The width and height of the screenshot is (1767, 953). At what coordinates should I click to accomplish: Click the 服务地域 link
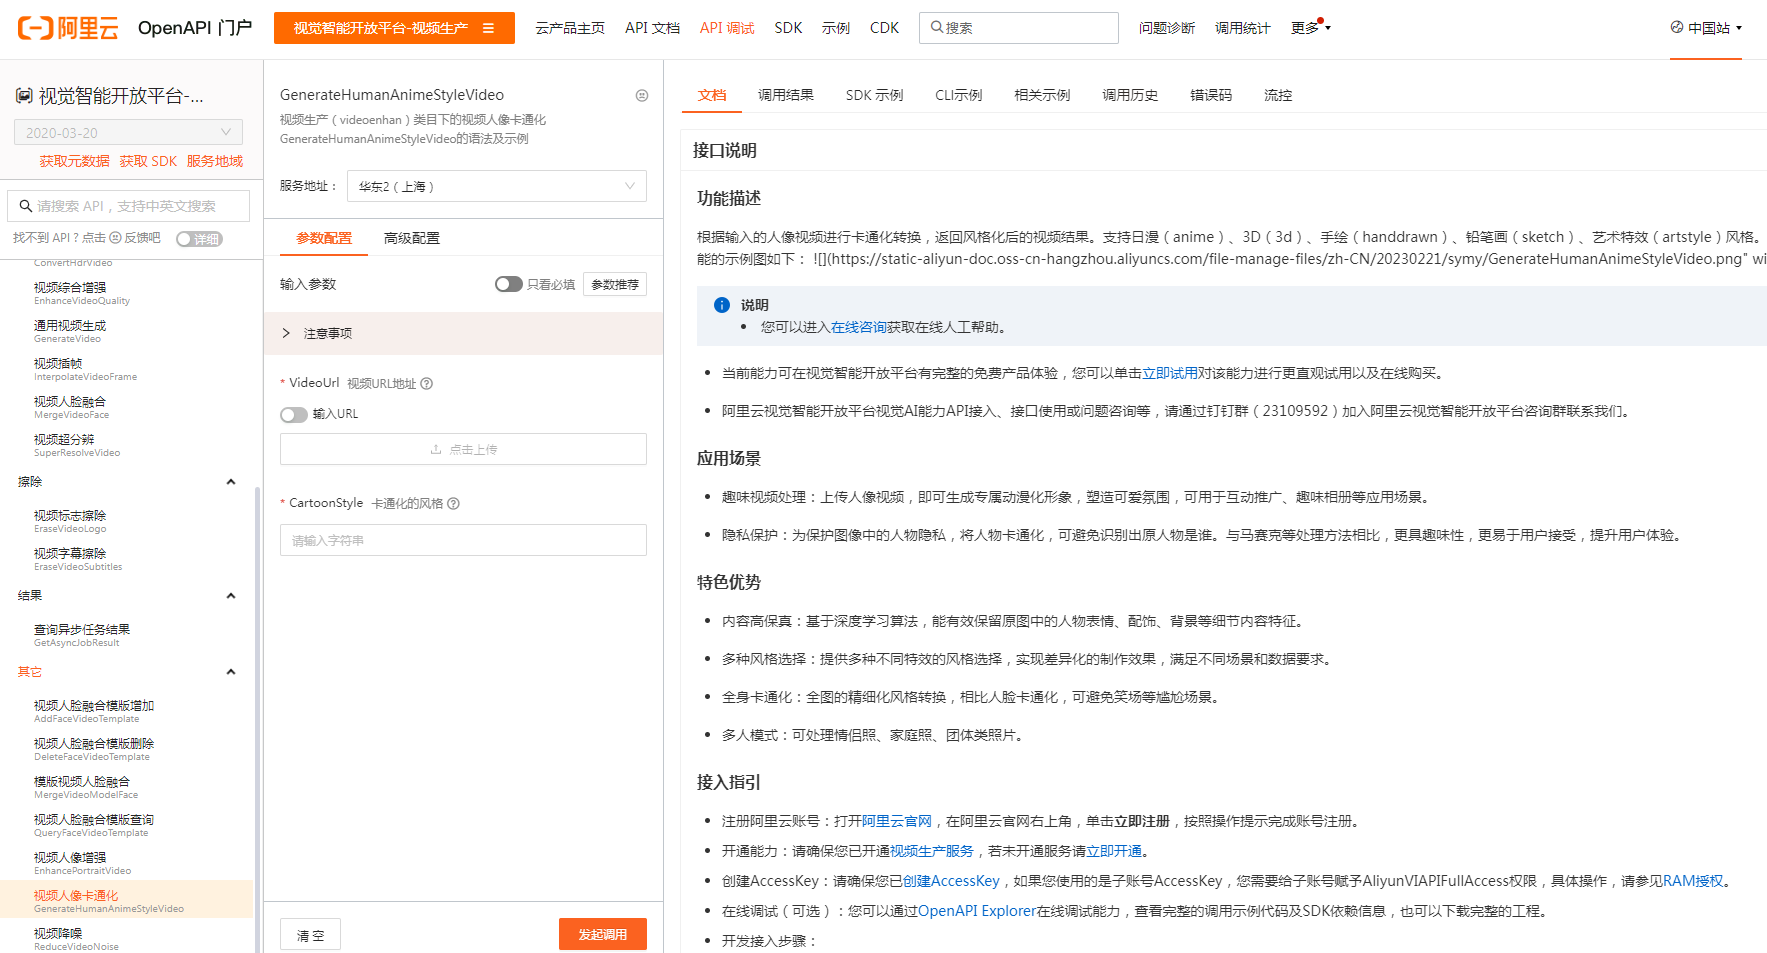pyautogui.click(x=215, y=161)
